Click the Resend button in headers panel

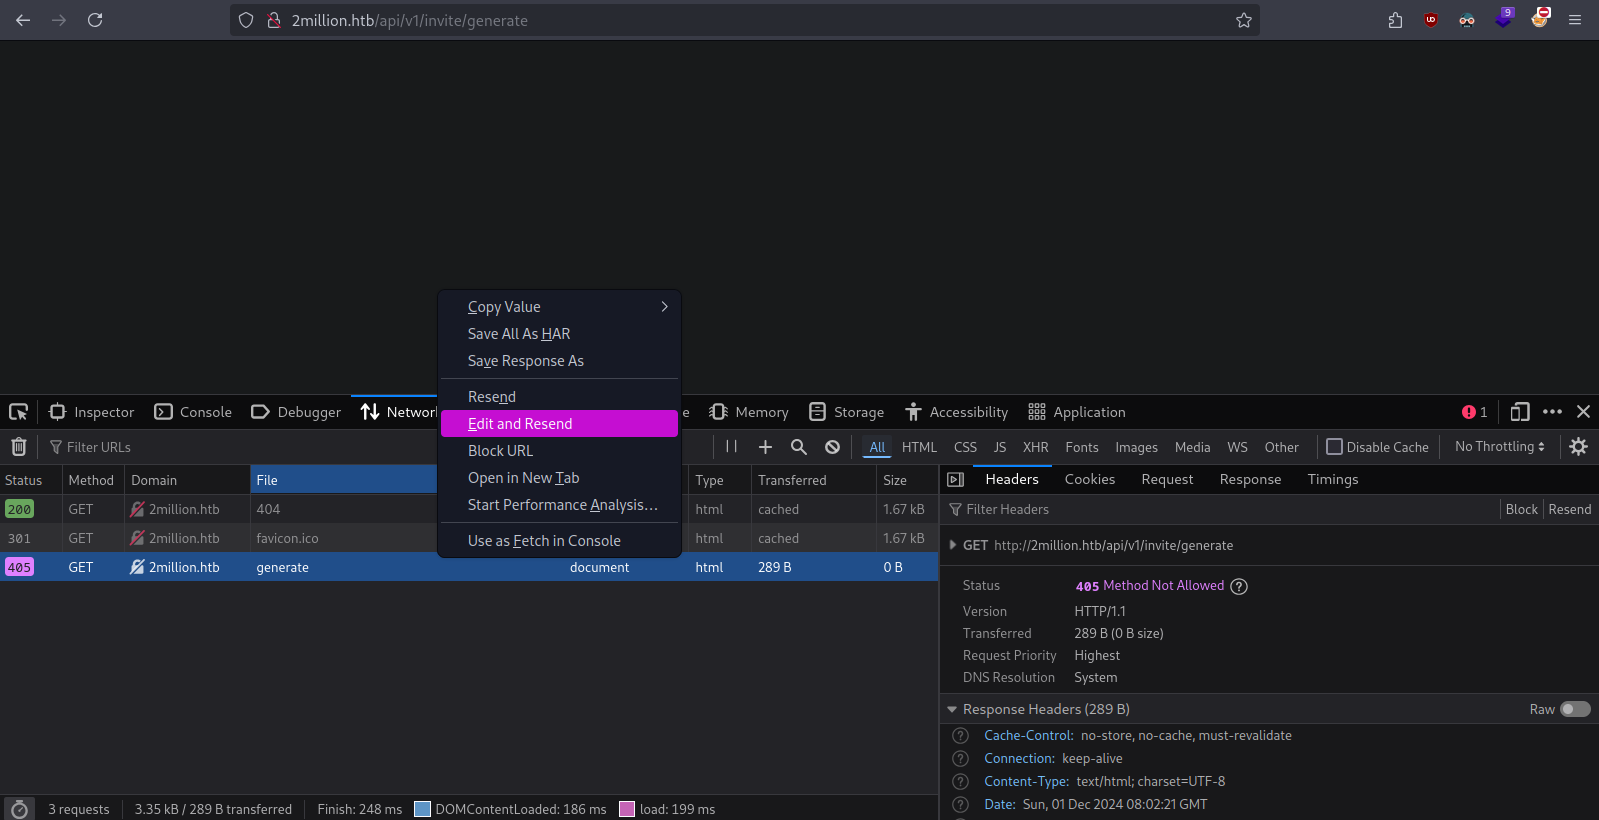pyautogui.click(x=1569, y=509)
